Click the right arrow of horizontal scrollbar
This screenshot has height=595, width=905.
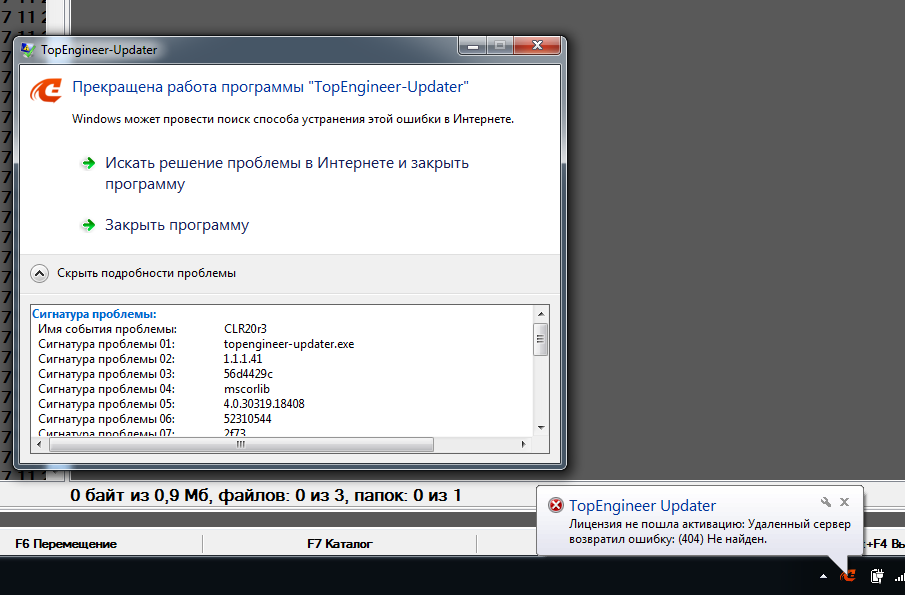(x=523, y=444)
